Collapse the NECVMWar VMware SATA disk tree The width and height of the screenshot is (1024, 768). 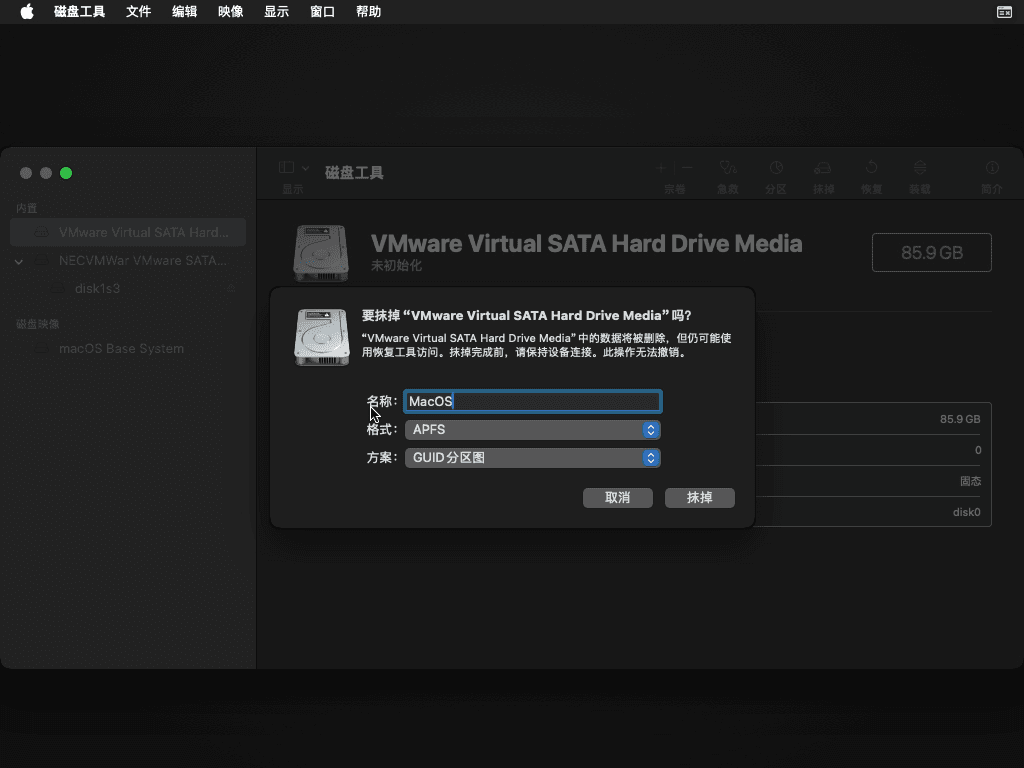point(19,261)
